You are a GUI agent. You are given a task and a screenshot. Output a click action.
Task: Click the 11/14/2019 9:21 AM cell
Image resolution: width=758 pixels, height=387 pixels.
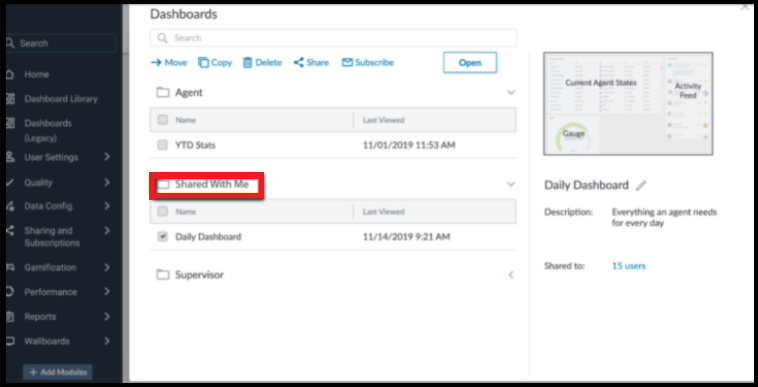point(406,236)
